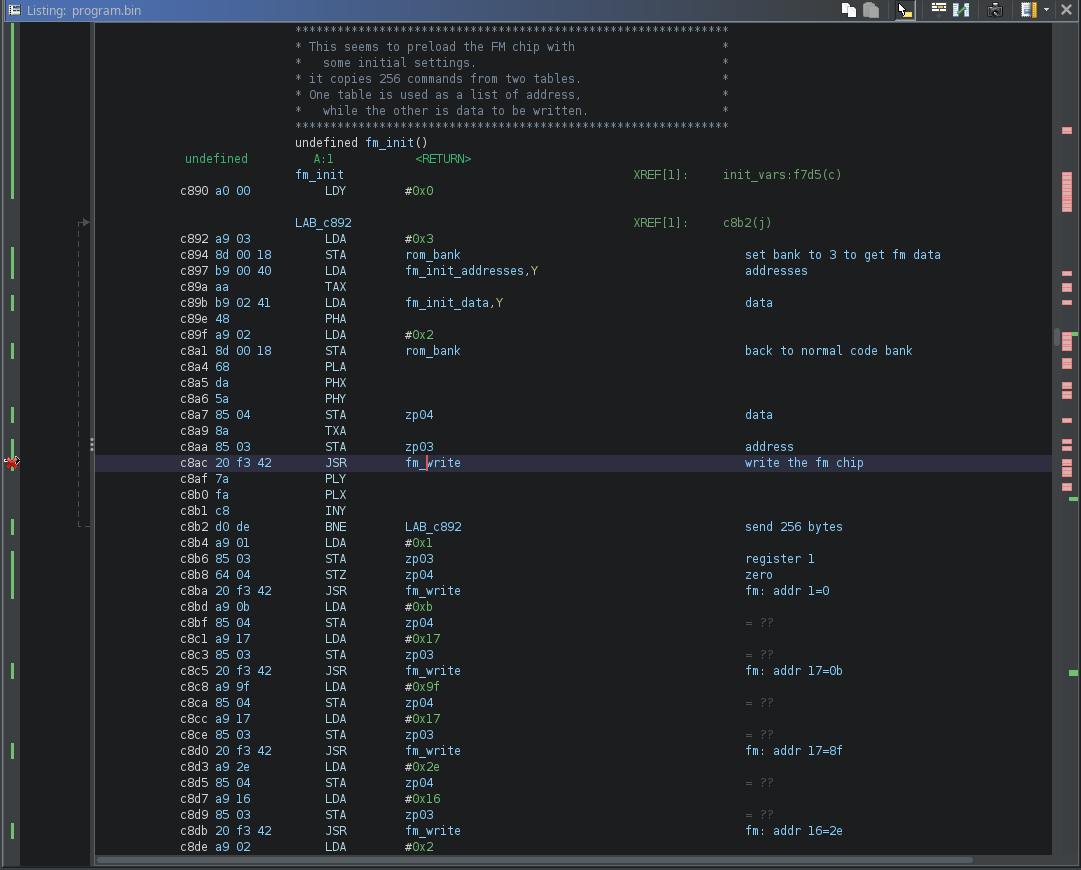Click the margin divider drag handle dots
This screenshot has width=1081, height=870.
point(92,445)
